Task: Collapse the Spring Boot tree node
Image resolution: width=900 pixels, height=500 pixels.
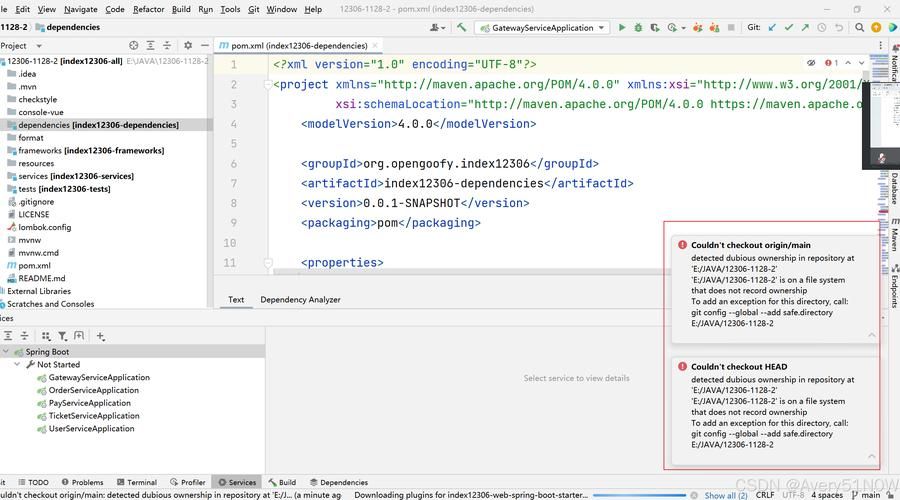Action: click(6, 352)
